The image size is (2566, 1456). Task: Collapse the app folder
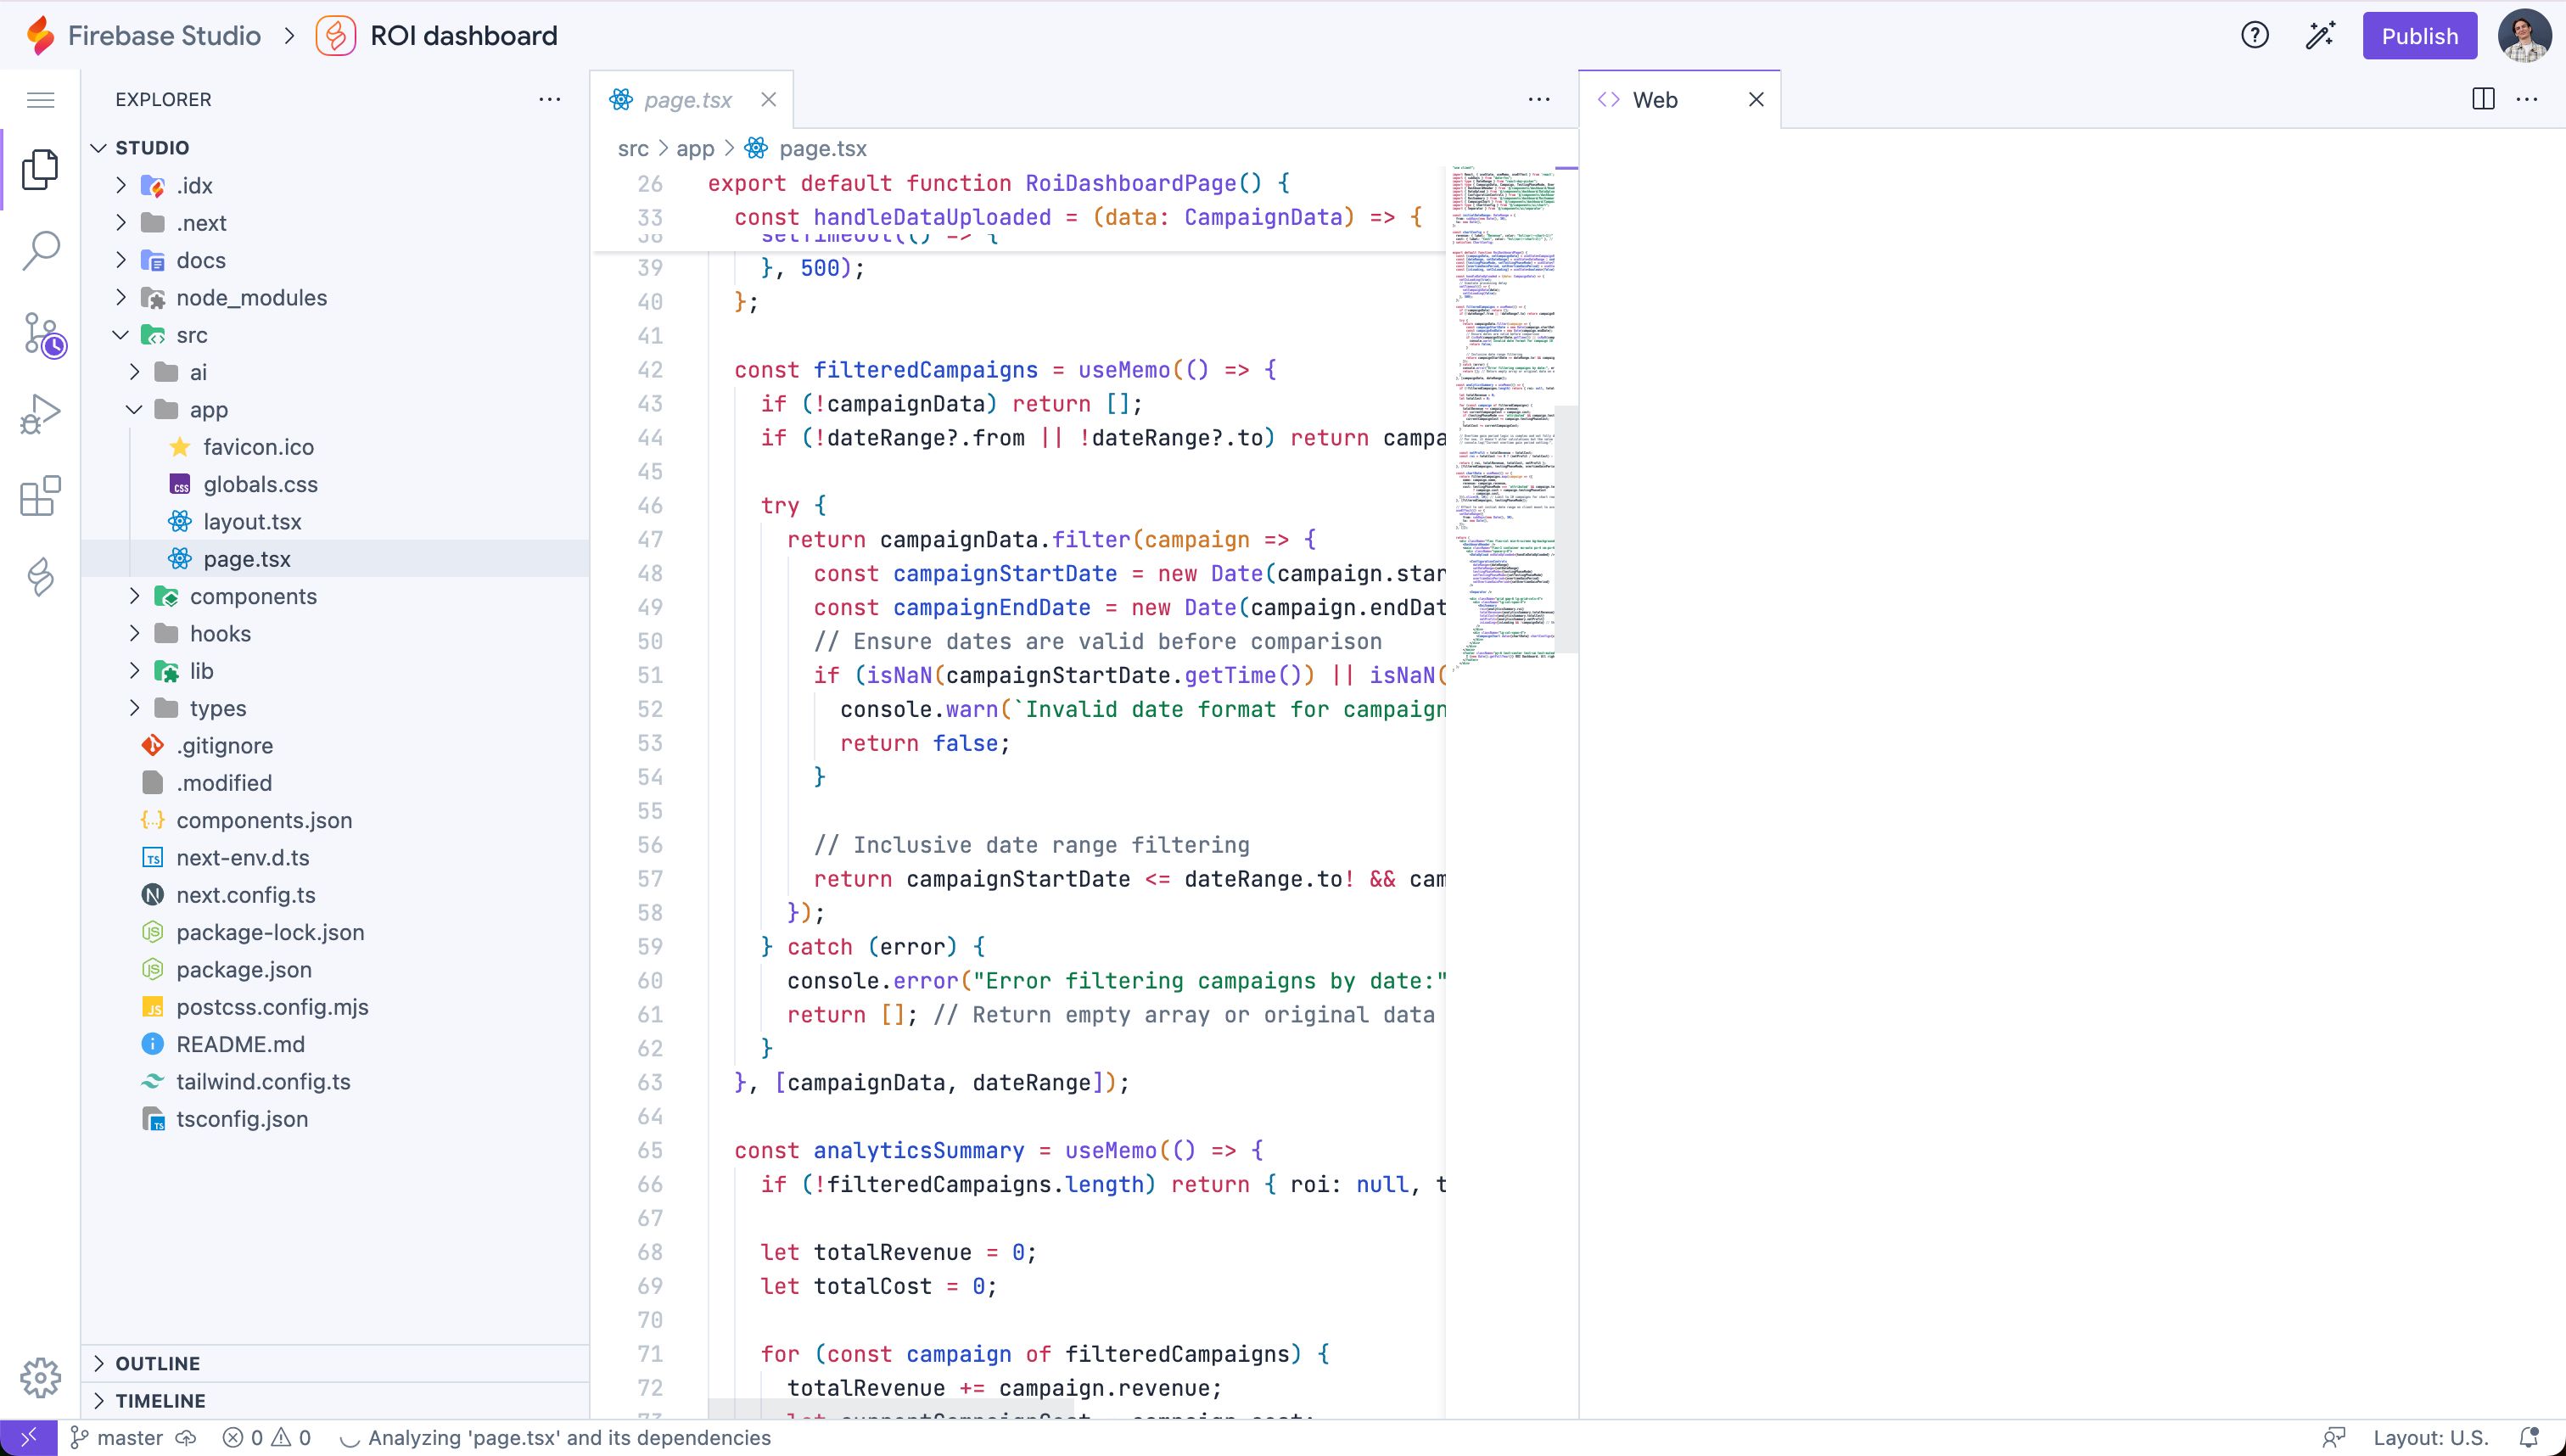[135, 410]
